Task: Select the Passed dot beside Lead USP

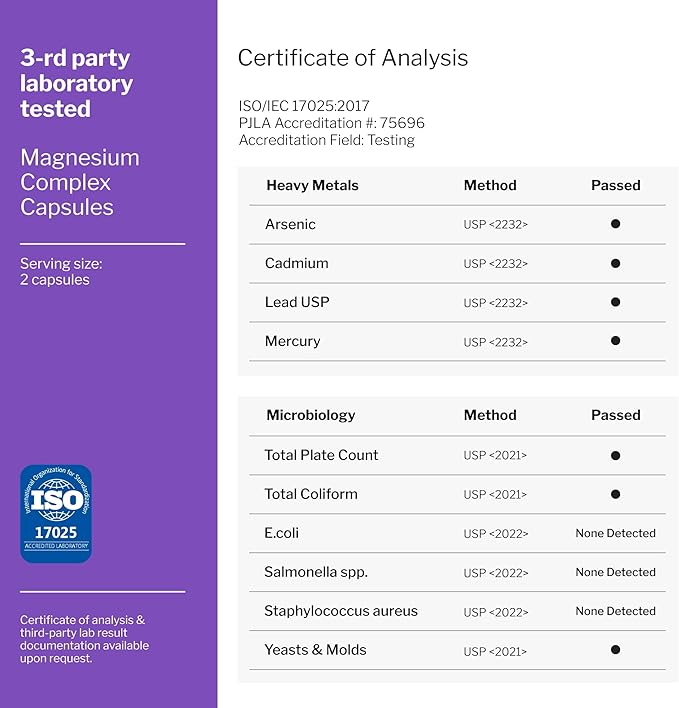Action: 615,302
